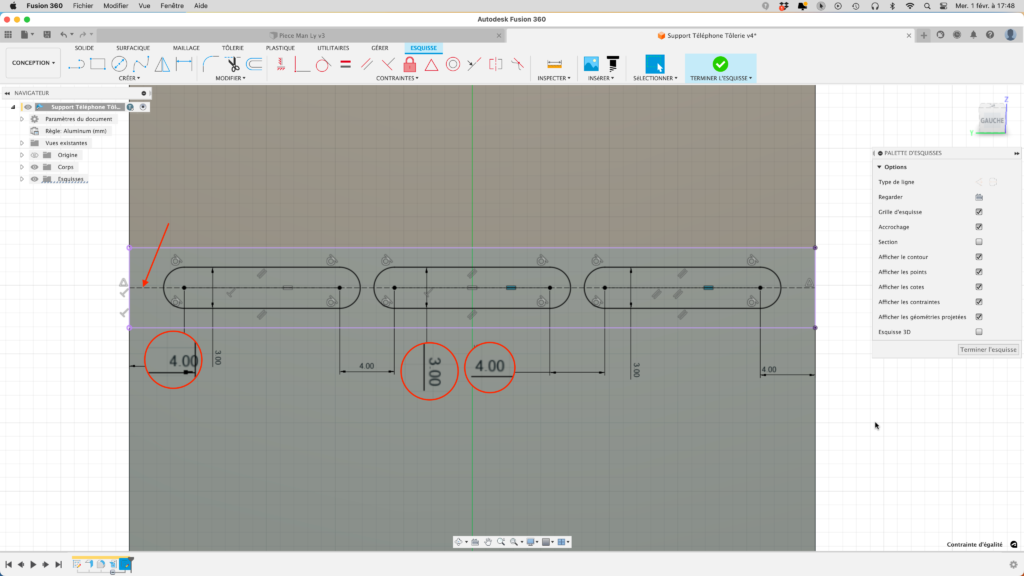Collapse the Options section in sketch palette

pos(879,167)
